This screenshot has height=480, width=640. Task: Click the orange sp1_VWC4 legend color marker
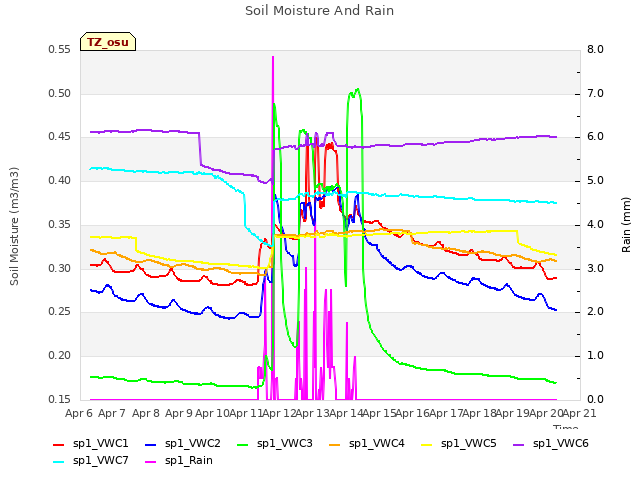(334, 445)
